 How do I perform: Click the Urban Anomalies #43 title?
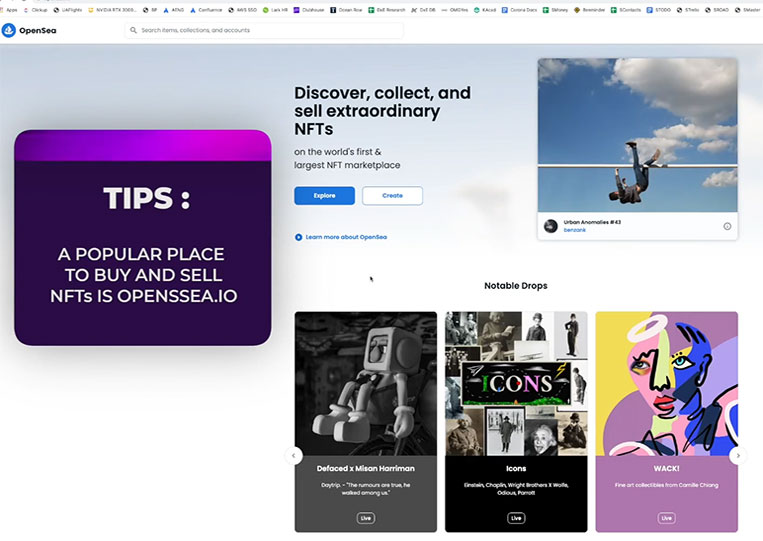[592, 222]
